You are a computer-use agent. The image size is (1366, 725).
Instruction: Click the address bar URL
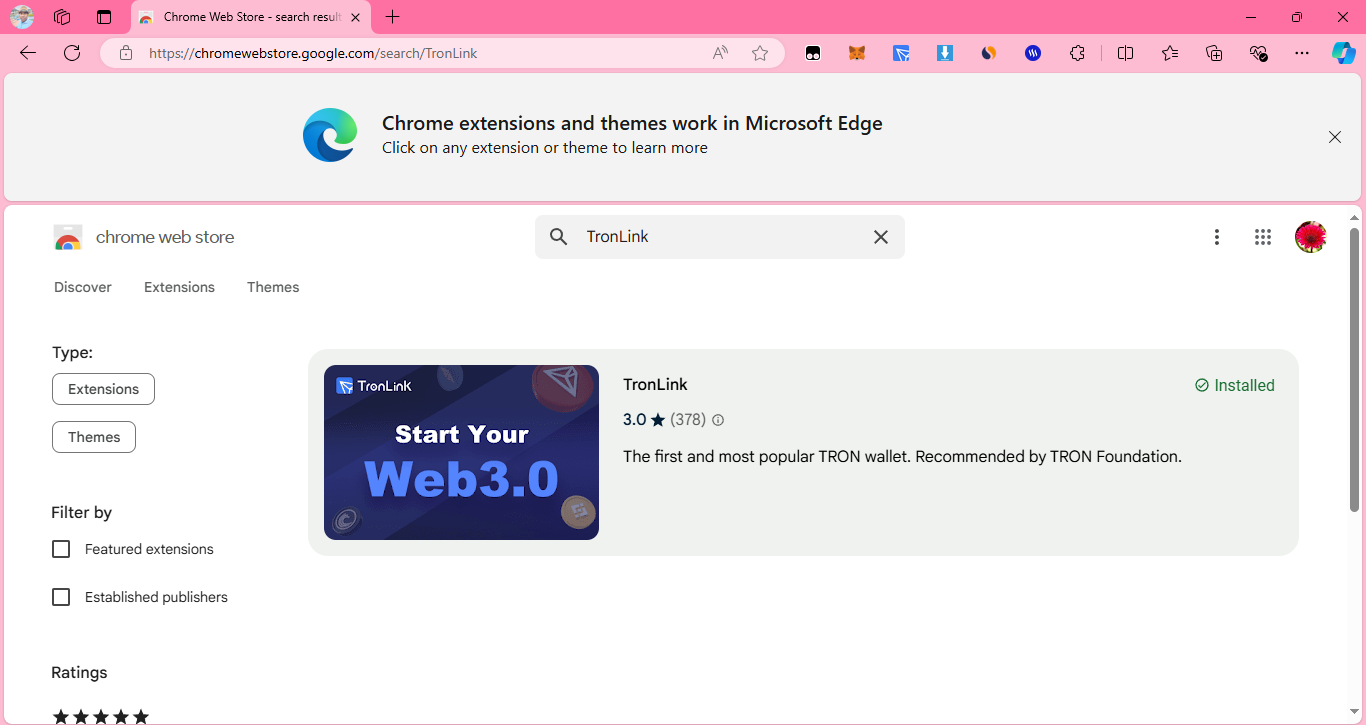click(313, 53)
